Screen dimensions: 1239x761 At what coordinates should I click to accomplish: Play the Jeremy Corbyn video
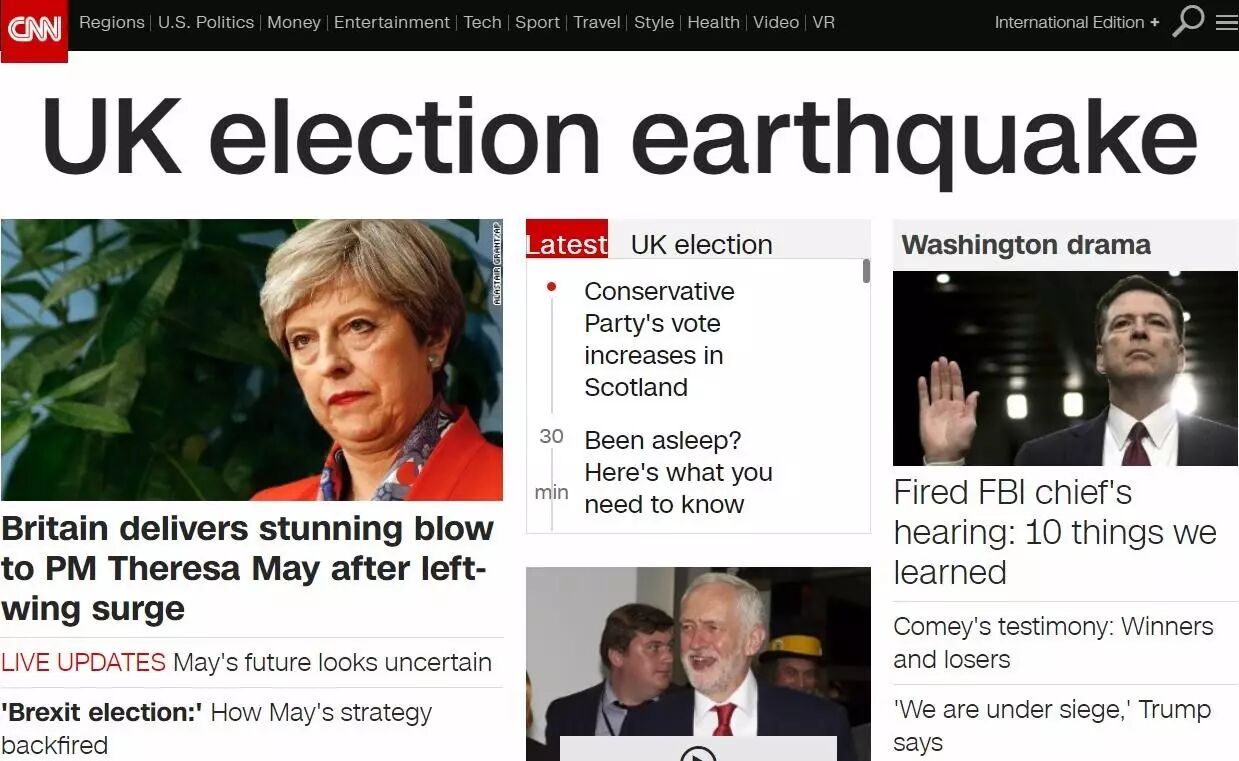[698, 751]
